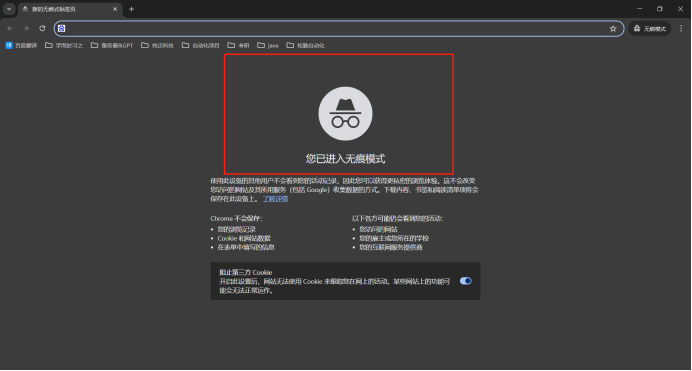Viewport: 692px width, 371px height.
Task: Select the incognito new tab page tab
Action: pos(71,9)
